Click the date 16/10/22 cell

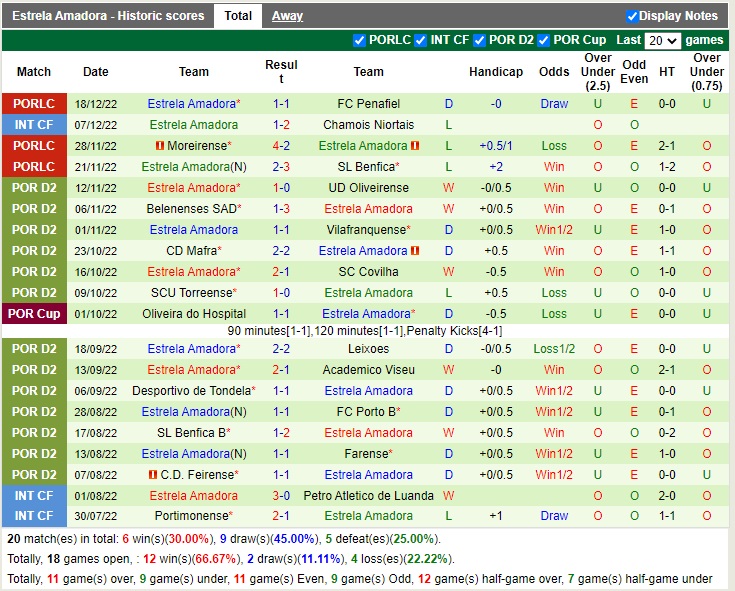click(96, 272)
